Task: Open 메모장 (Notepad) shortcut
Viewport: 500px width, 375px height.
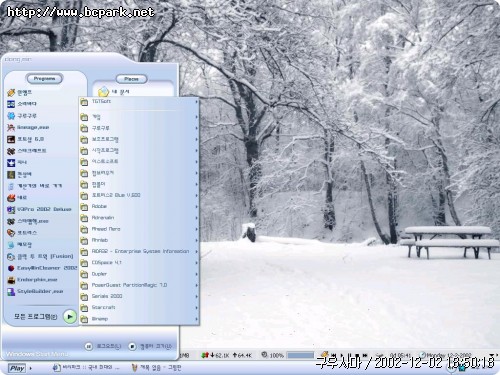Action: 19,245
